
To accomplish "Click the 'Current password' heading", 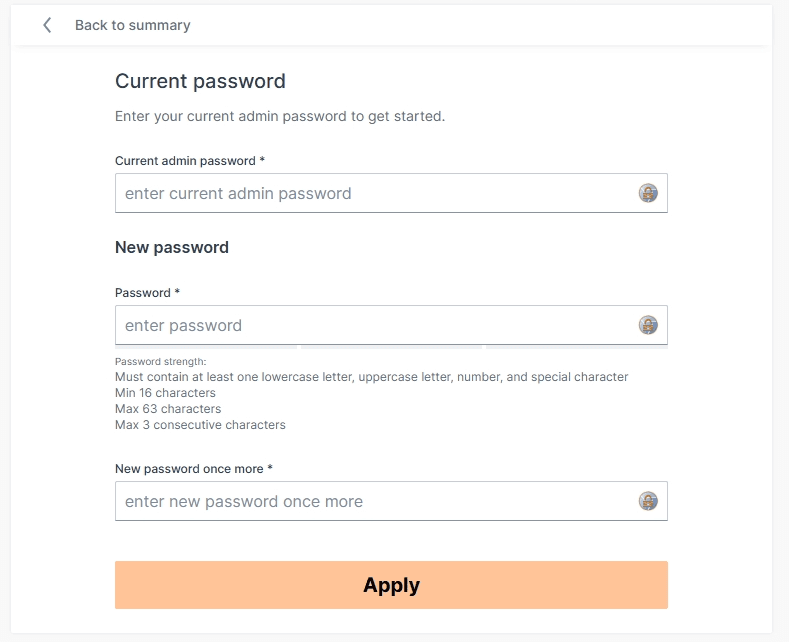I will (200, 81).
